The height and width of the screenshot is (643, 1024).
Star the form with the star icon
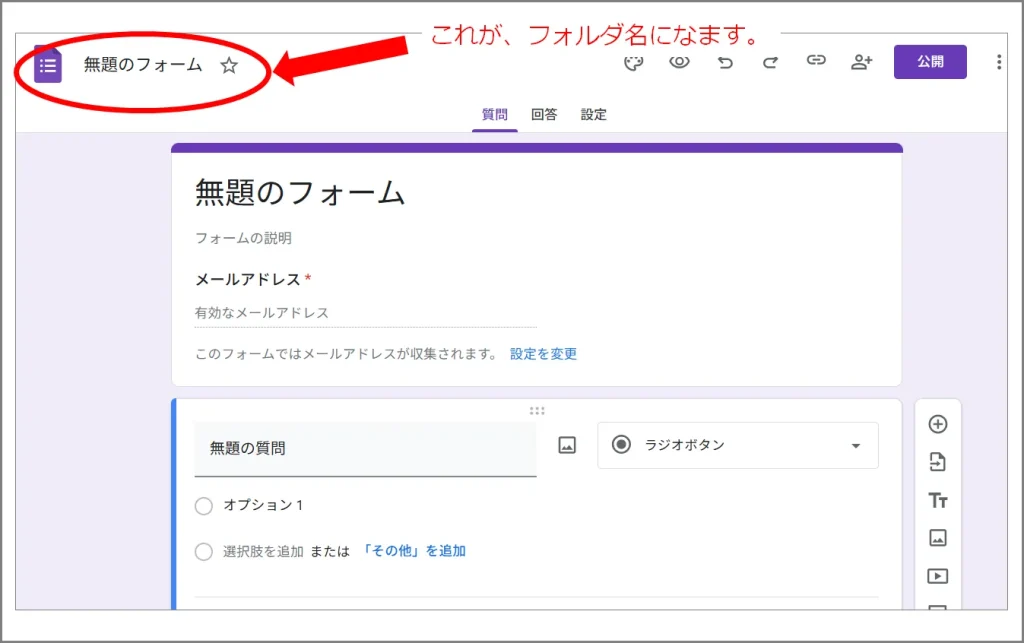(x=229, y=66)
